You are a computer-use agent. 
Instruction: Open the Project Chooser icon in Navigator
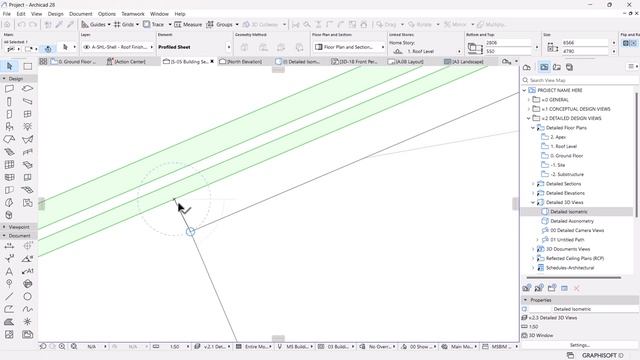click(527, 67)
